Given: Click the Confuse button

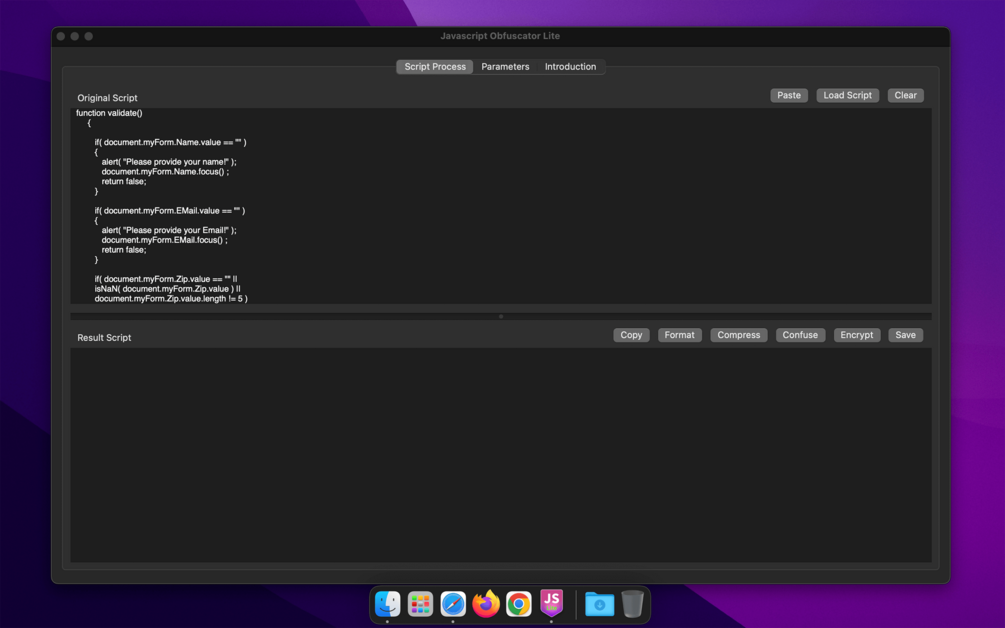Looking at the screenshot, I should pos(800,335).
